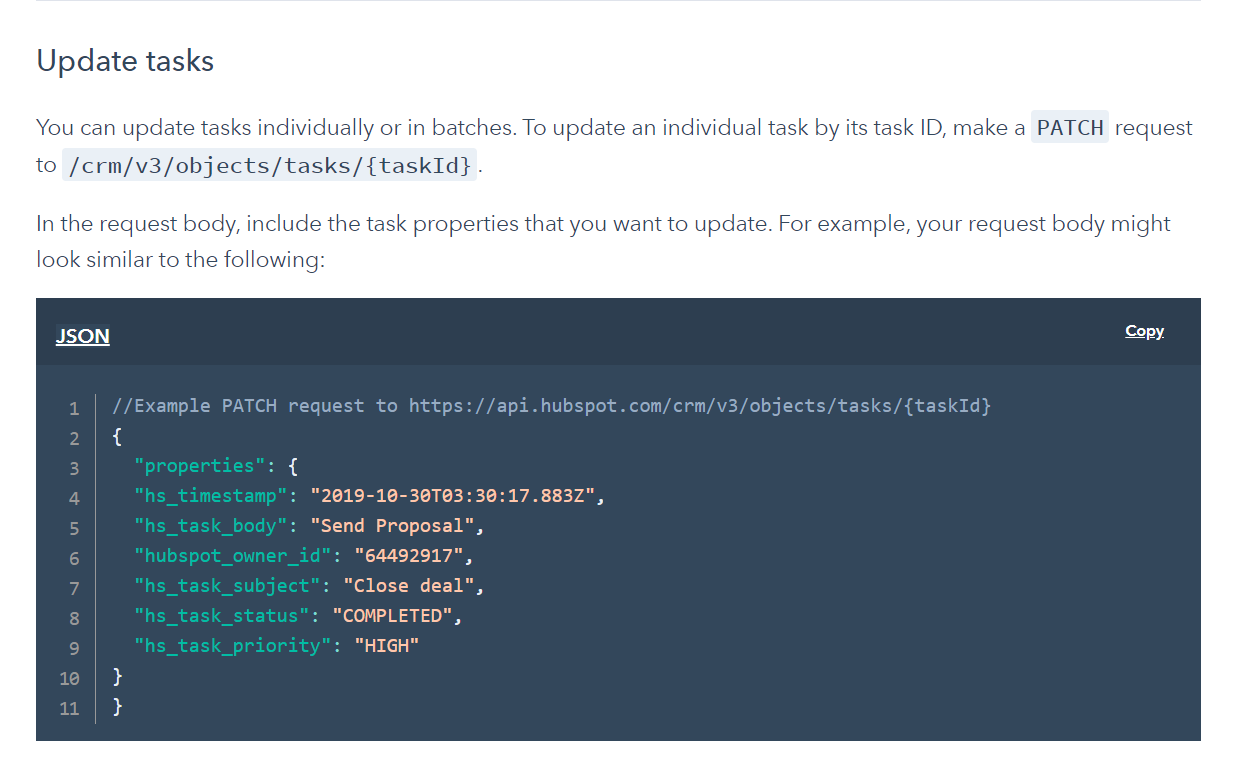Screen dimensions: 1258x761
Task: Click the opening brace on line 2
Action: (118, 436)
